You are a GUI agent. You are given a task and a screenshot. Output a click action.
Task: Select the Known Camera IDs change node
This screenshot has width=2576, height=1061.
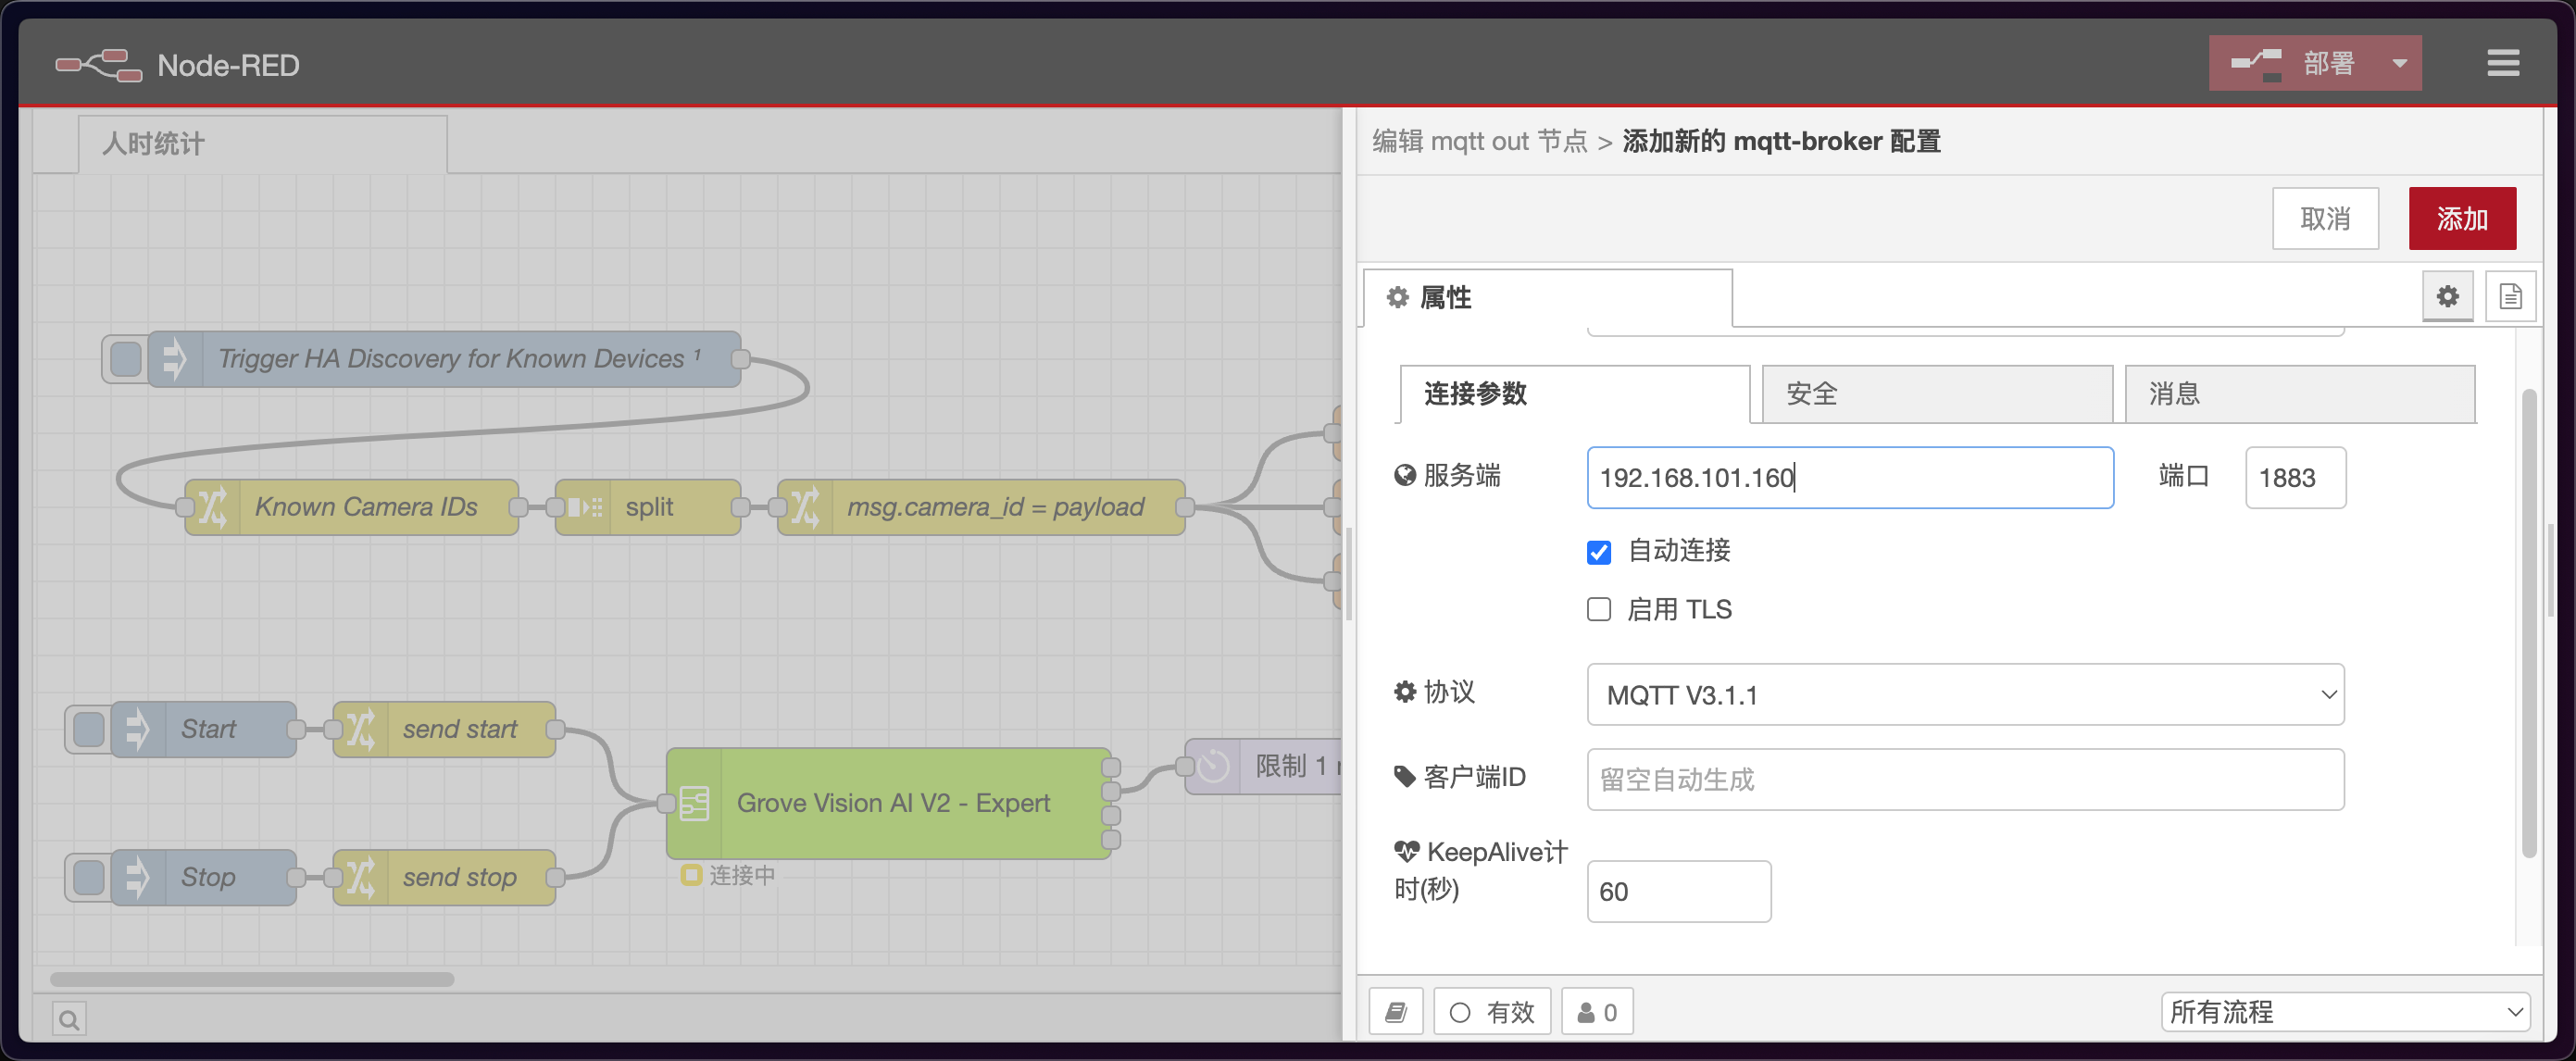(351, 507)
